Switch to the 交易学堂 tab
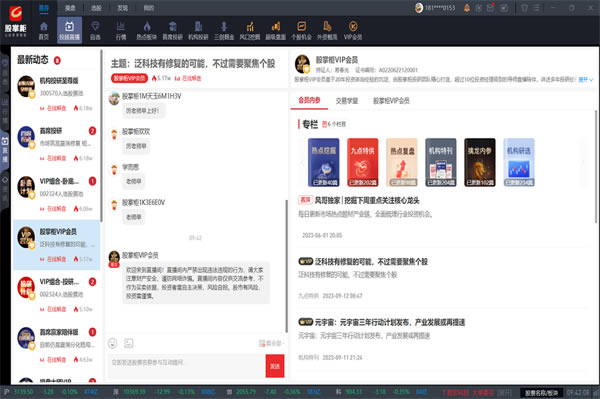Viewport: 600px width, 399px height. 347,101
